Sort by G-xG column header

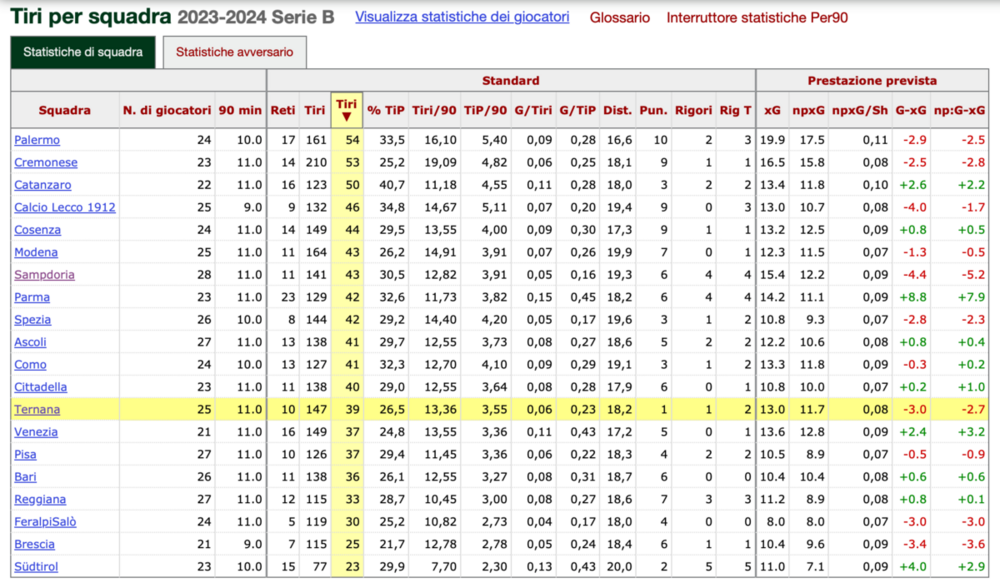[911, 110]
